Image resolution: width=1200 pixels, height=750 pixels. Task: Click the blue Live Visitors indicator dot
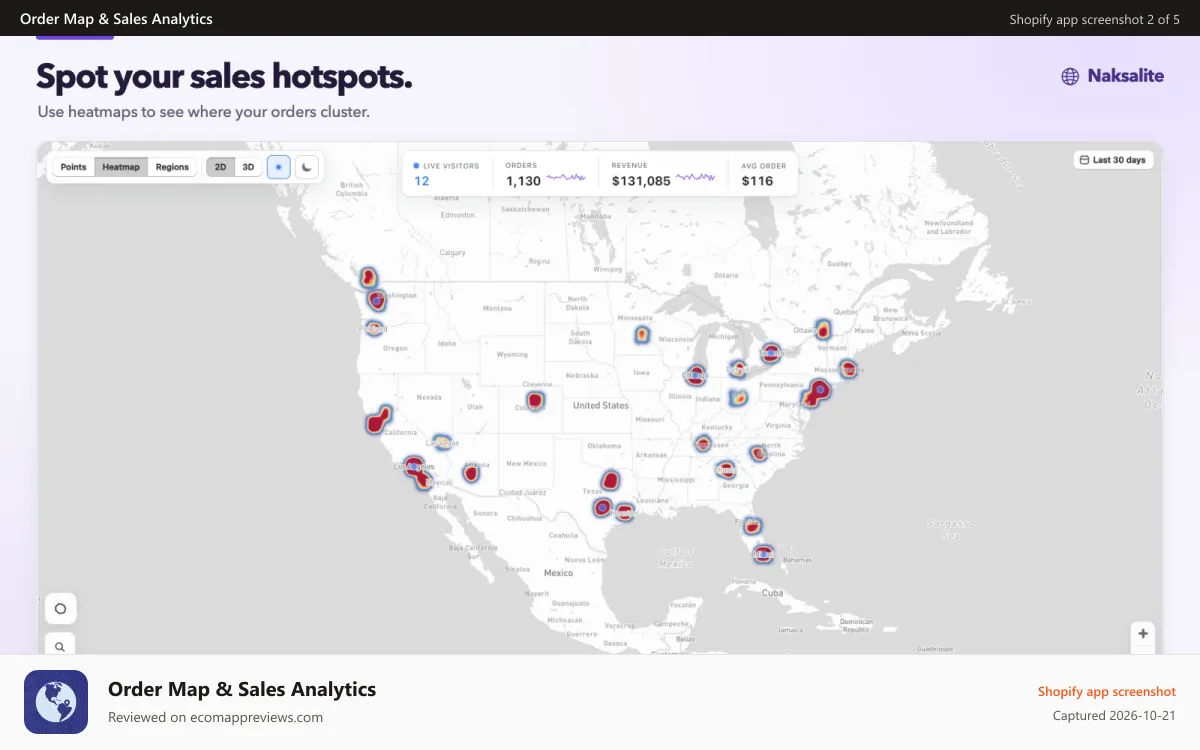416,166
